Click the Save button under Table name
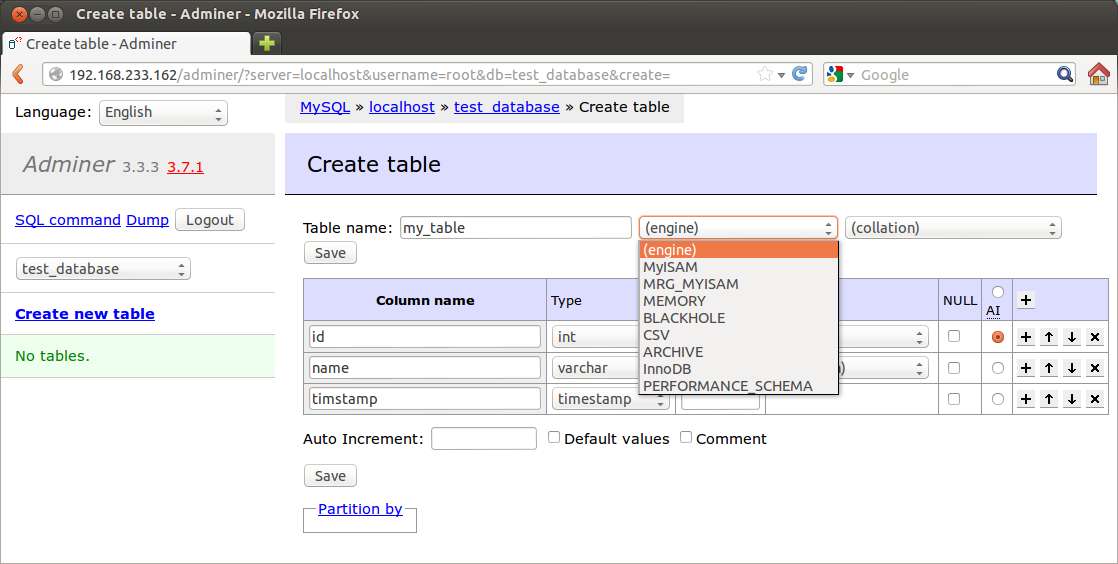 [x=330, y=253]
